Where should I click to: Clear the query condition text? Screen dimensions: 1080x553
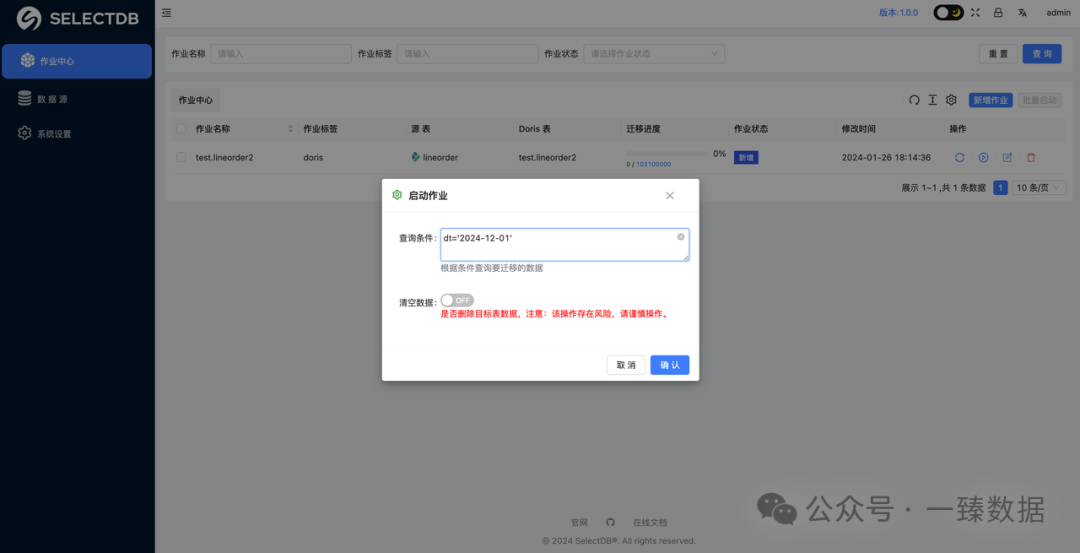[x=681, y=236]
